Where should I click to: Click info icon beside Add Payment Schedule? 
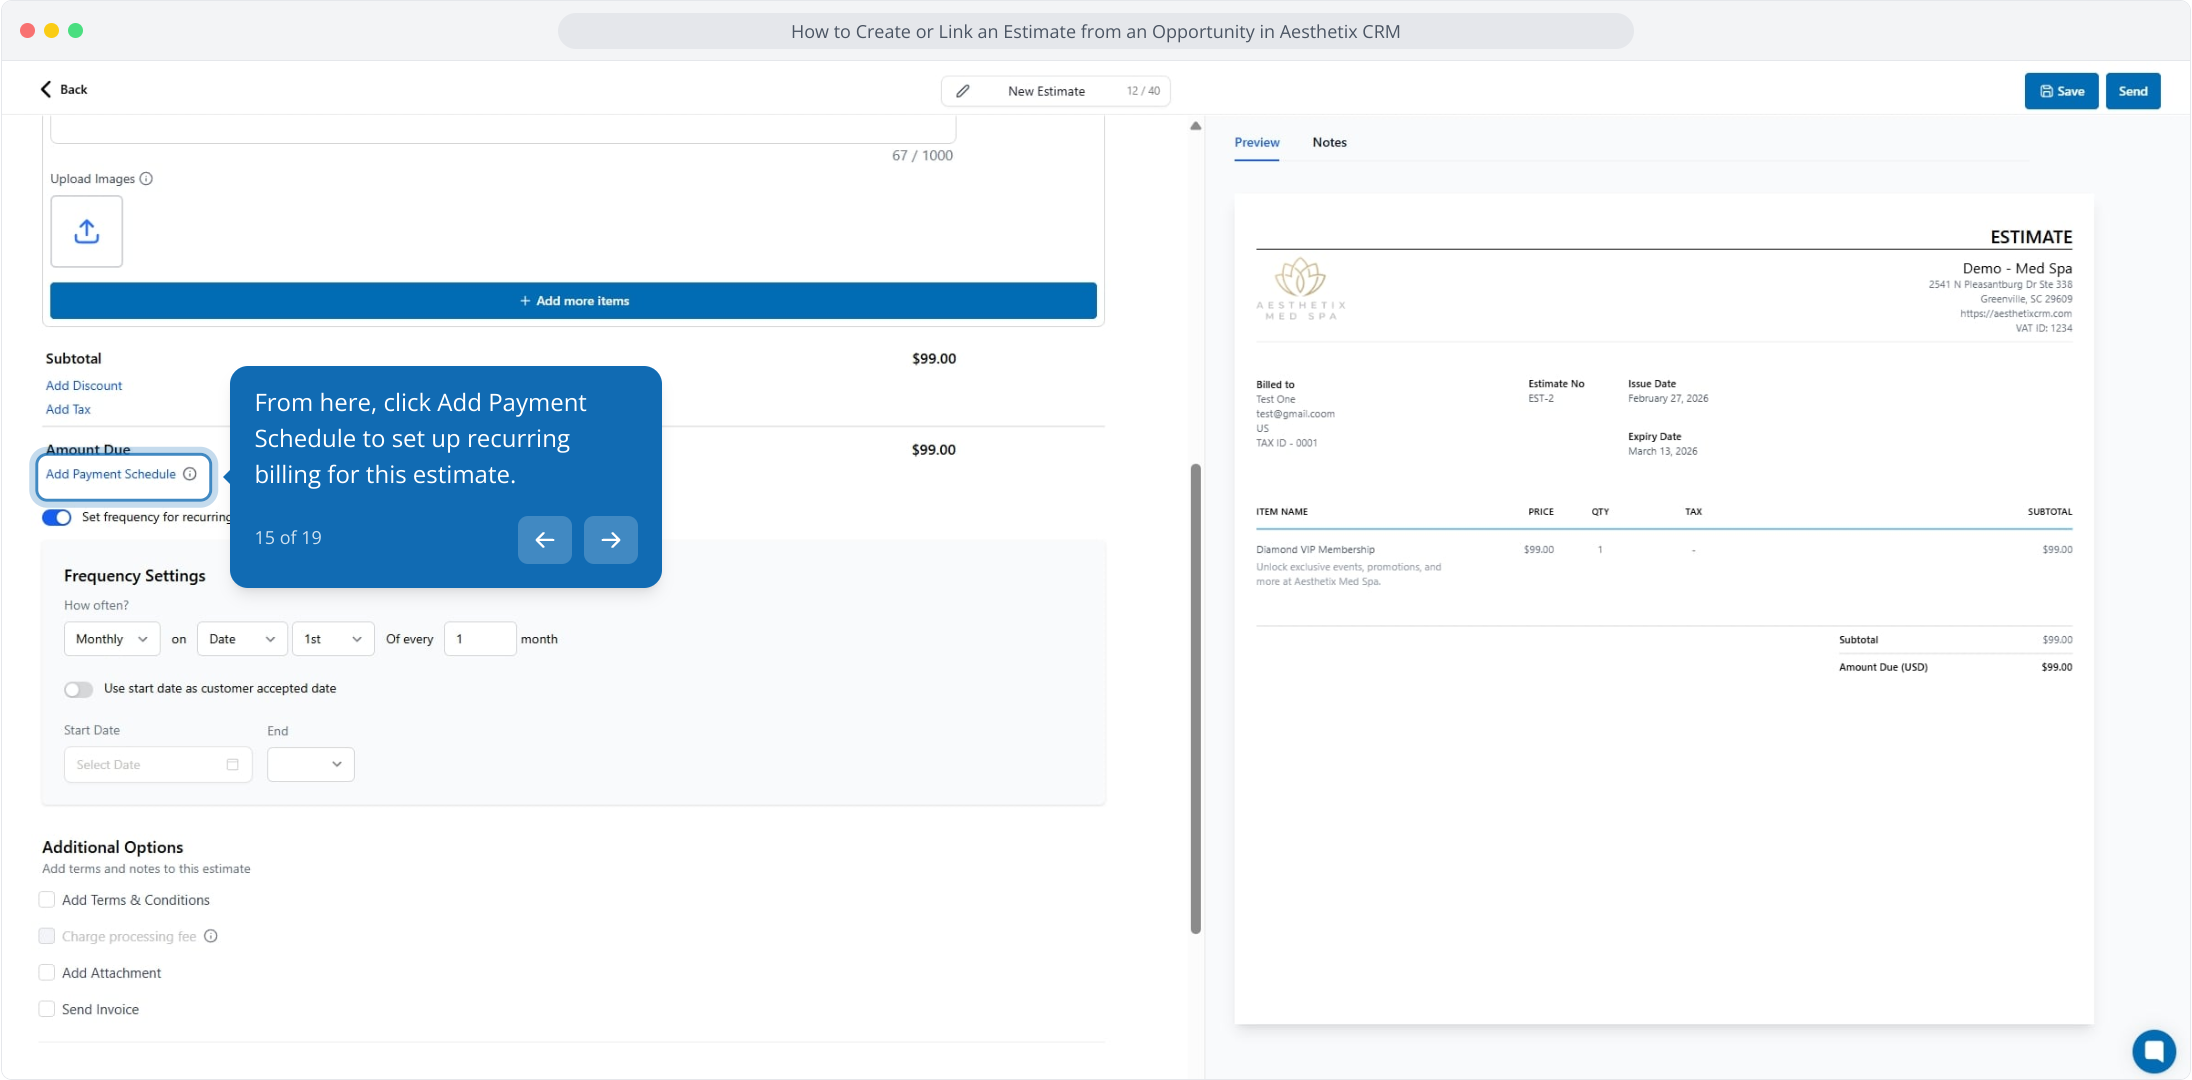coord(190,474)
